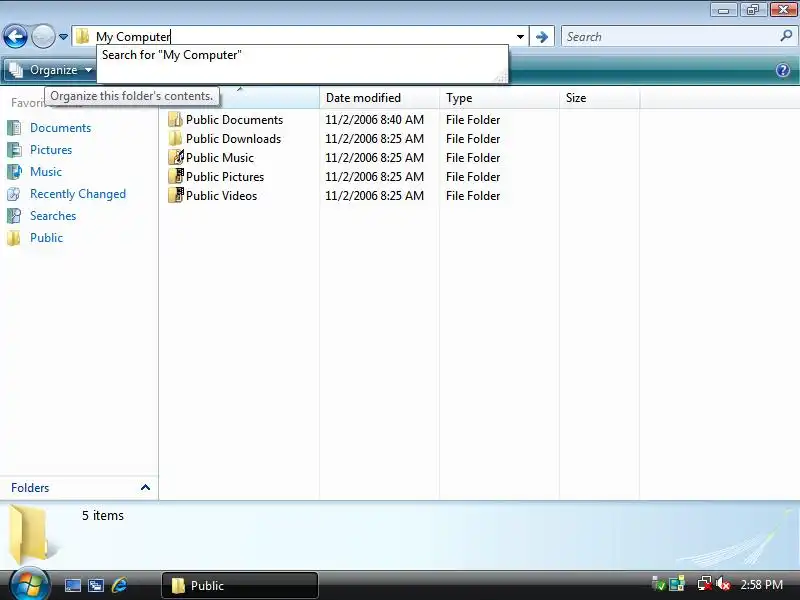This screenshot has height=600, width=800.
Task: Click the network tray icon
Action: pos(705,584)
